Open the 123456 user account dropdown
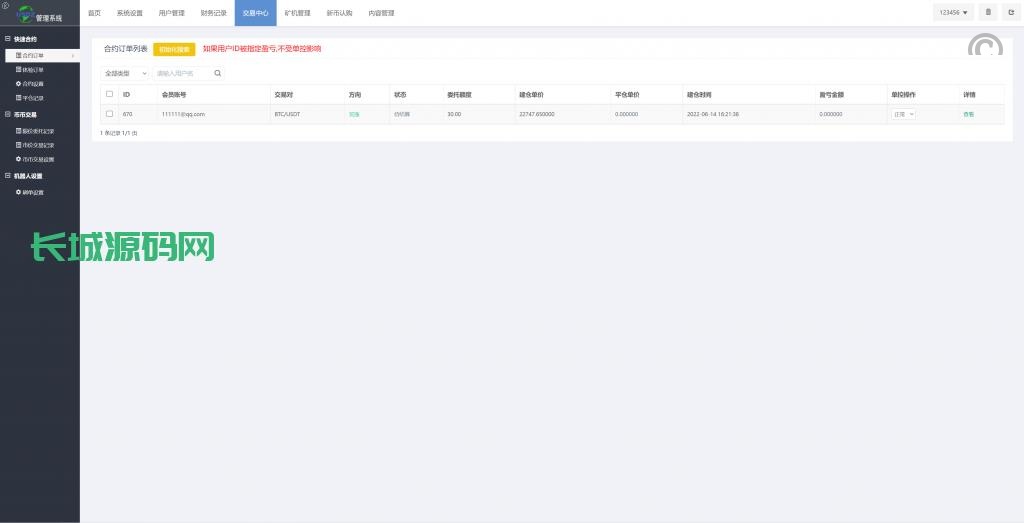 (954, 12)
